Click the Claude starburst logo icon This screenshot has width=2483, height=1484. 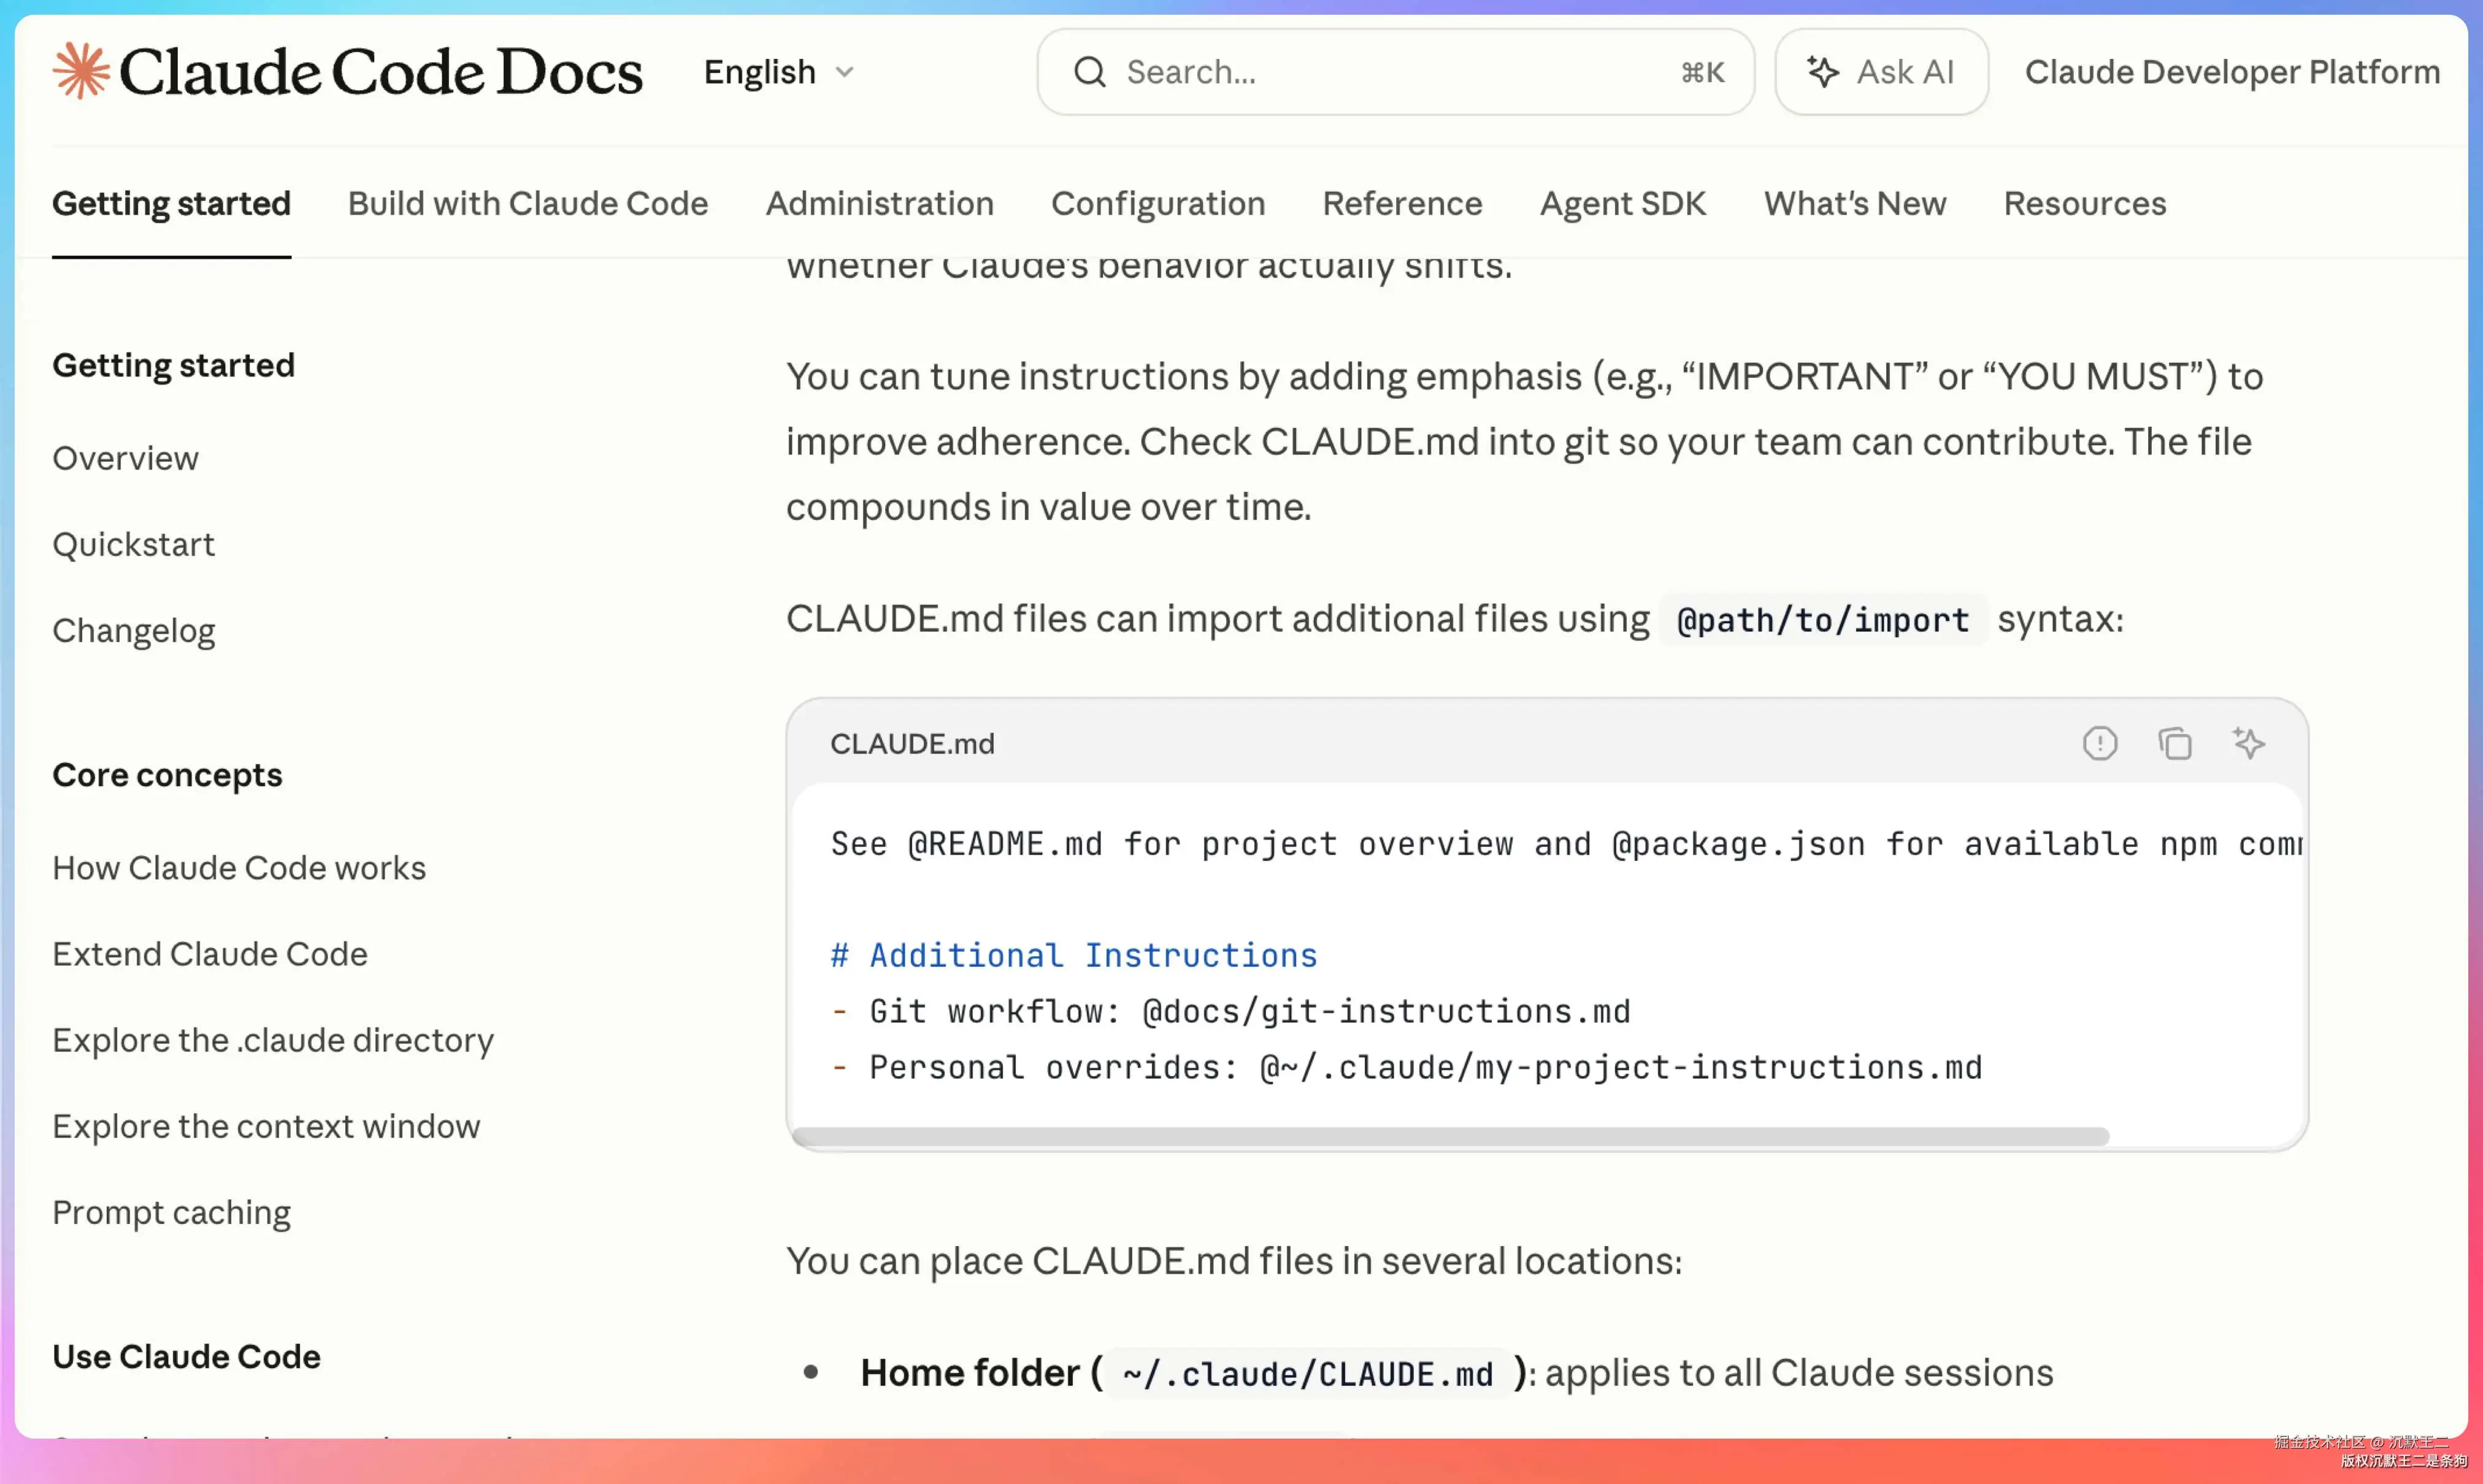click(x=81, y=71)
